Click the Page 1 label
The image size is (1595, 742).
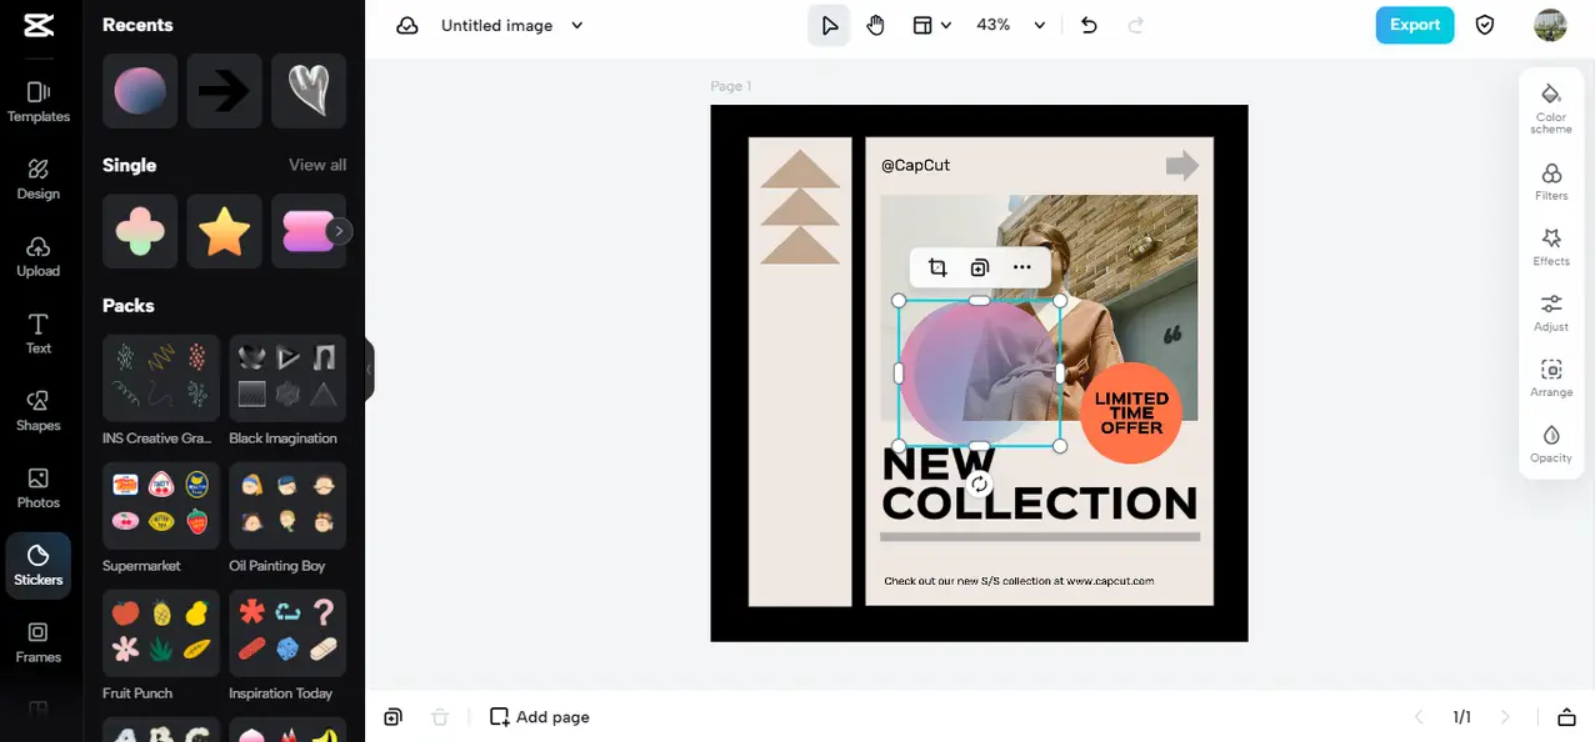(x=731, y=86)
